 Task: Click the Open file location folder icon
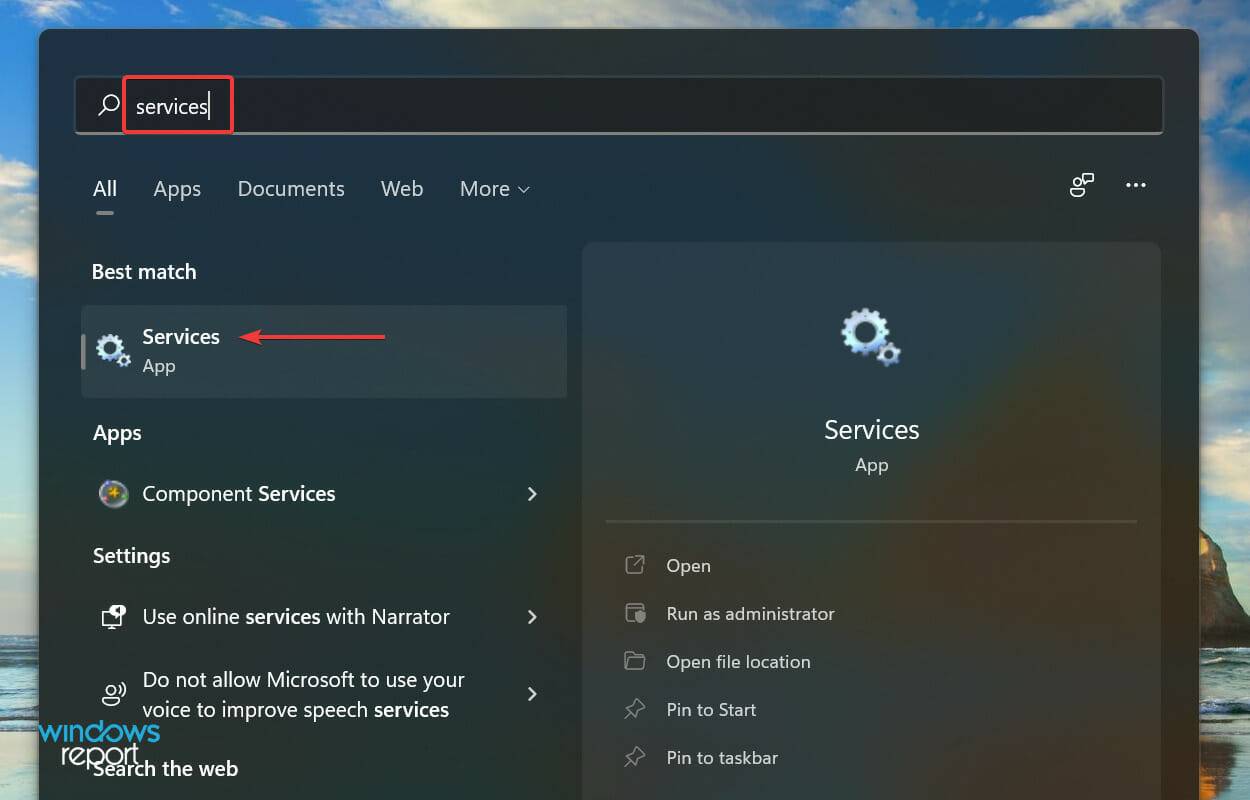click(x=635, y=661)
